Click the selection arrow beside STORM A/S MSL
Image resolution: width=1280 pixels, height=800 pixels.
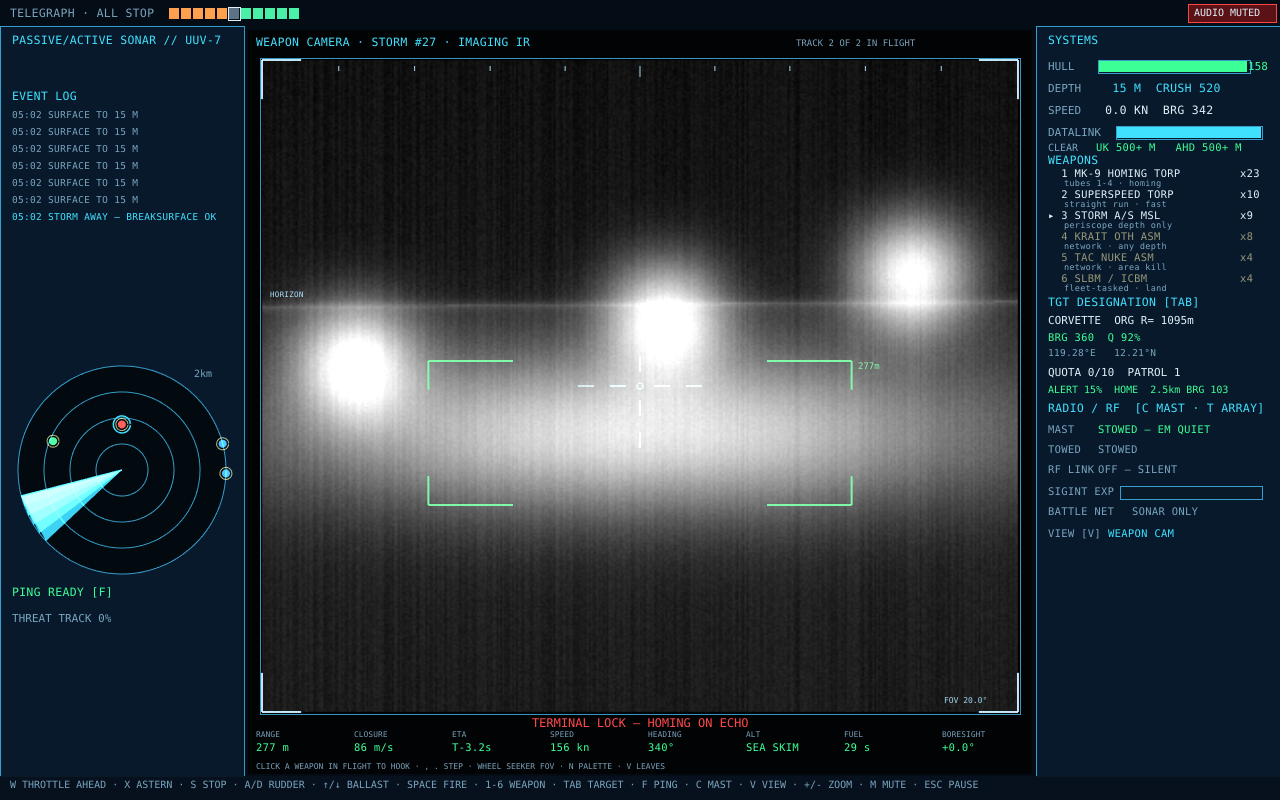click(1051, 216)
